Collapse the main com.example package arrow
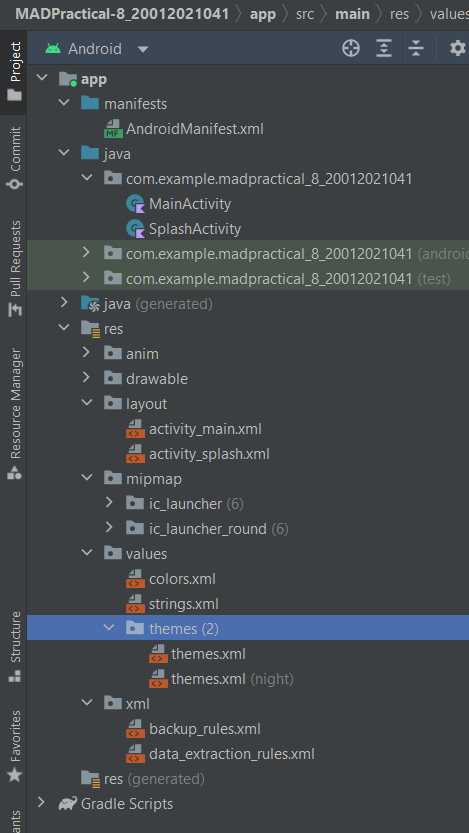 (x=87, y=177)
